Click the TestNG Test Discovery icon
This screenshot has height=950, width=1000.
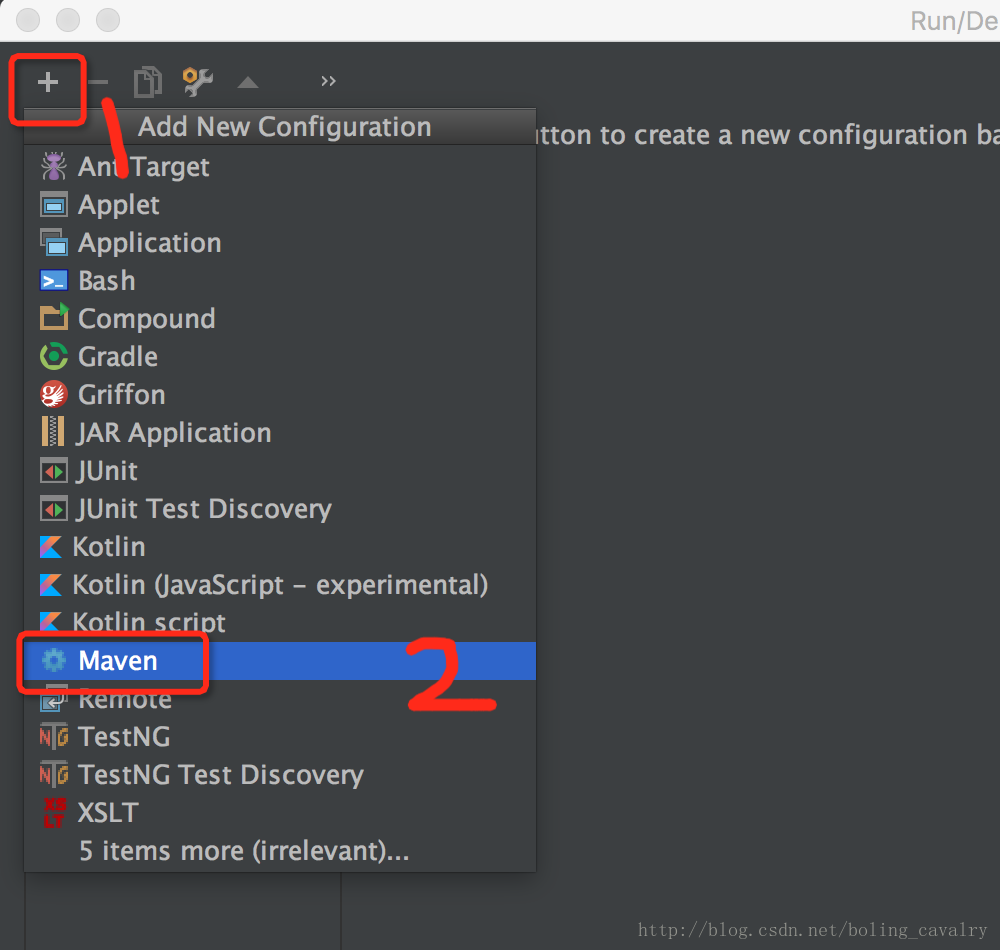point(54,775)
